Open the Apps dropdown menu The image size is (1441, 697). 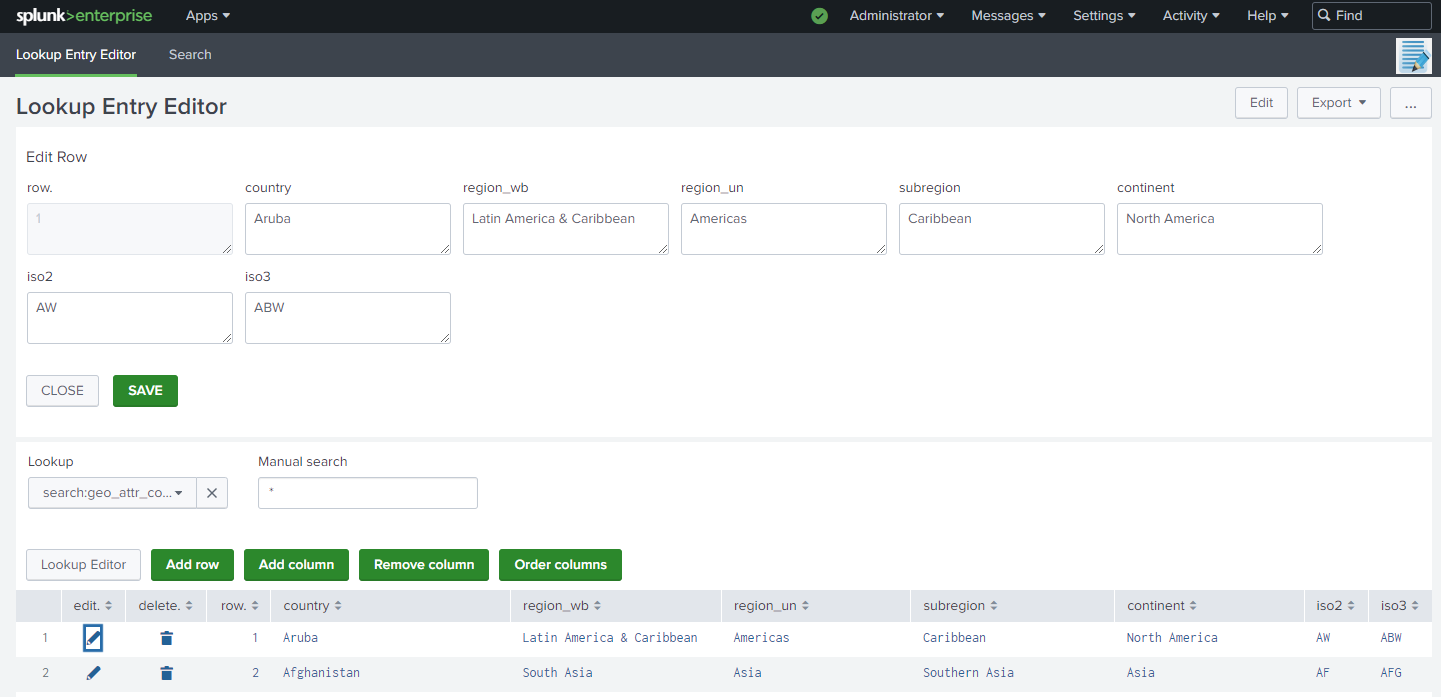point(208,16)
